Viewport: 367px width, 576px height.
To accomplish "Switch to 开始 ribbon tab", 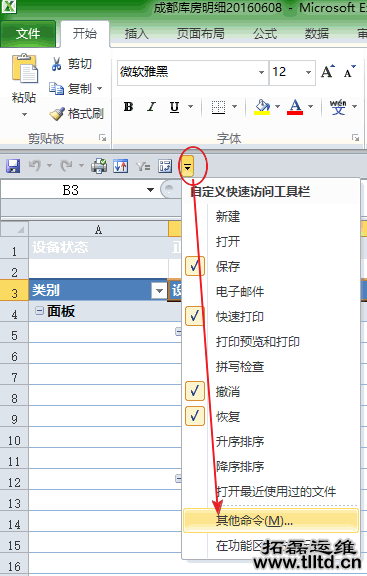I will (x=85, y=33).
